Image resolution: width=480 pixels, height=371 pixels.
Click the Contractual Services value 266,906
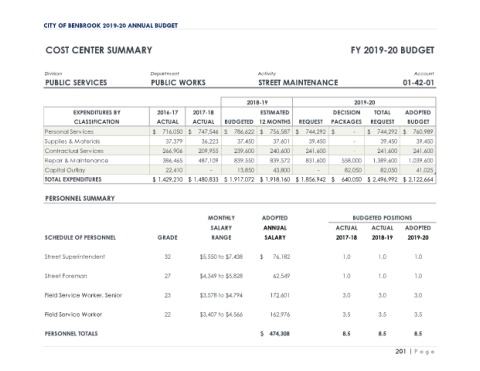coord(172,151)
